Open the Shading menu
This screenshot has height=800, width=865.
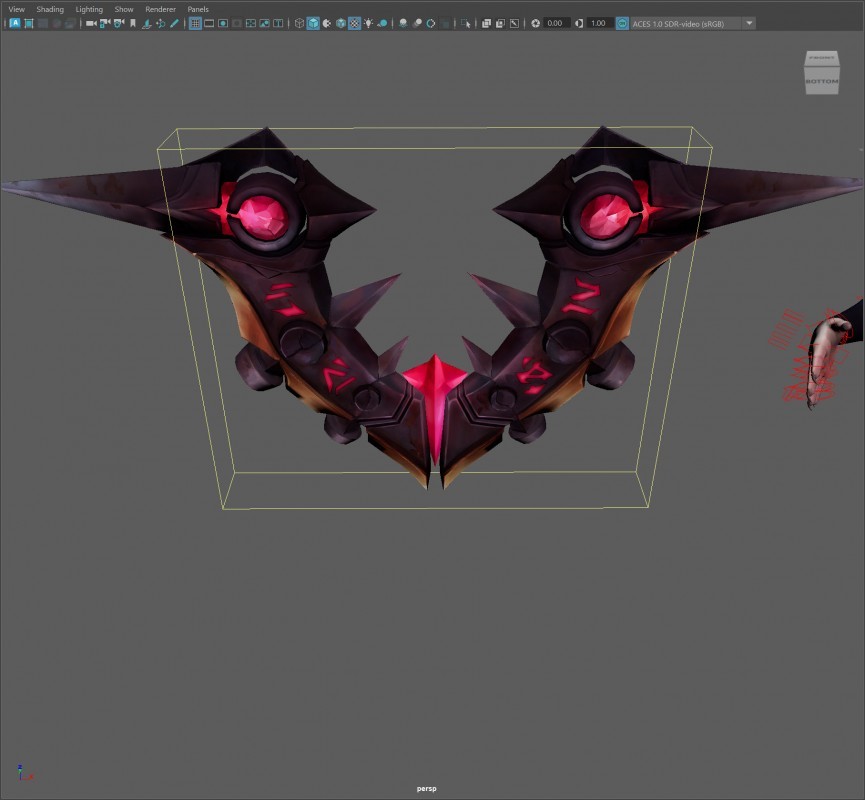pyautogui.click(x=50, y=9)
